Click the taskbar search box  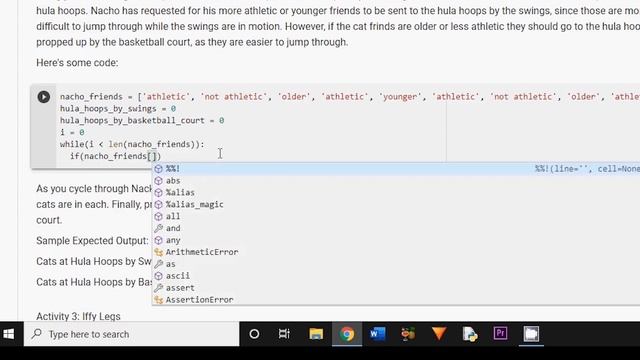pyautogui.click(x=131, y=334)
